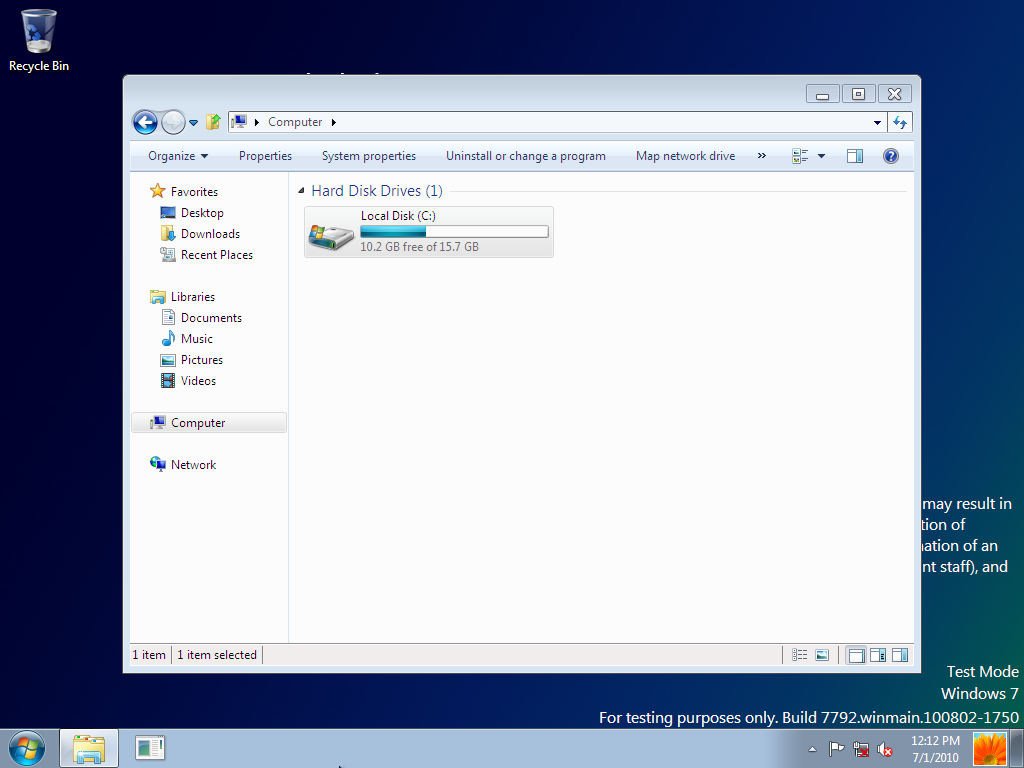Select Documents under Libraries
1024x768 pixels.
click(211, 318)
